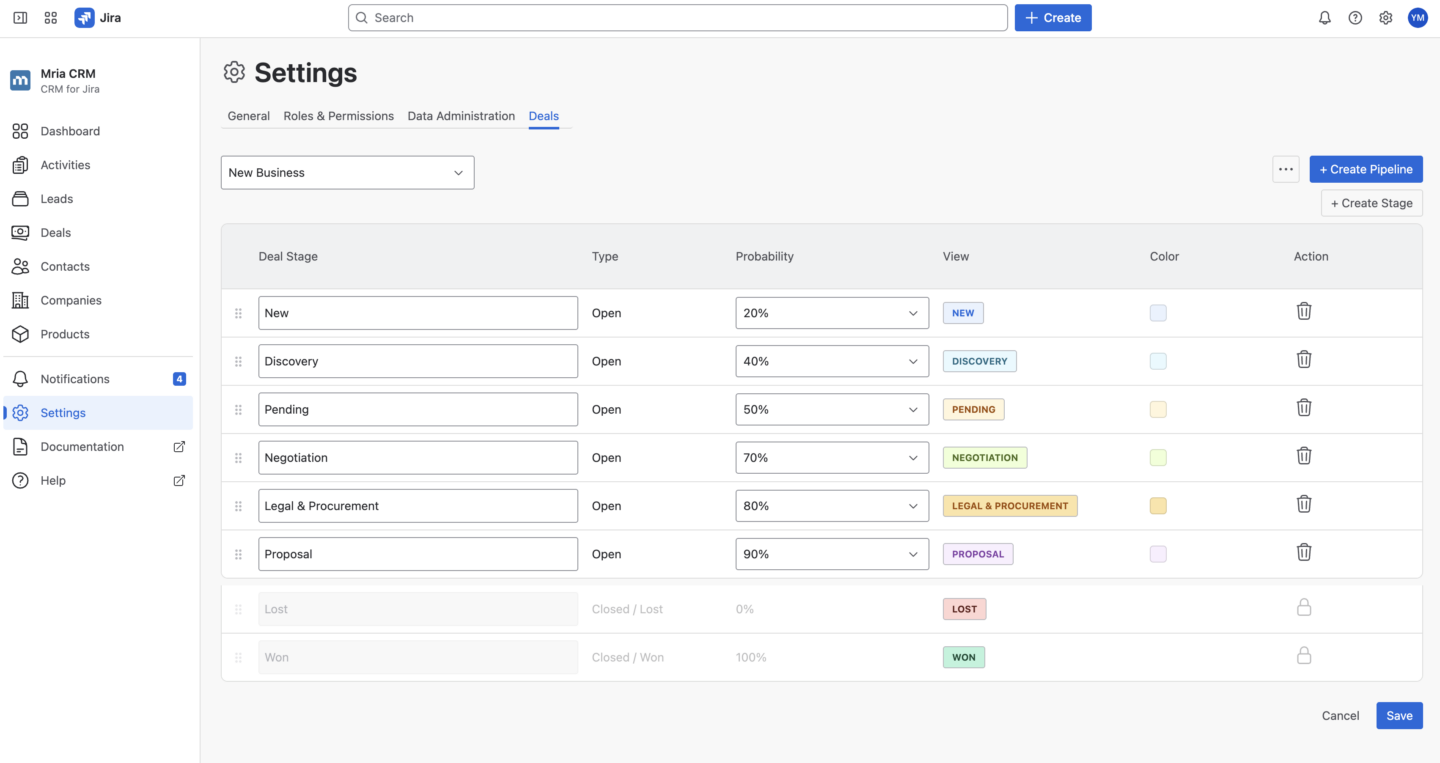The image size is (1440, 763).
Task: Click the Proposal stage name field
Action: pyautogui.click(x=418, y=553)
